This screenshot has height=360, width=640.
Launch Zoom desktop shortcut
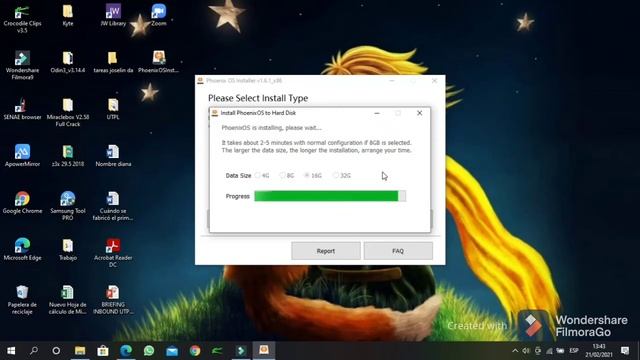(159, 16)
